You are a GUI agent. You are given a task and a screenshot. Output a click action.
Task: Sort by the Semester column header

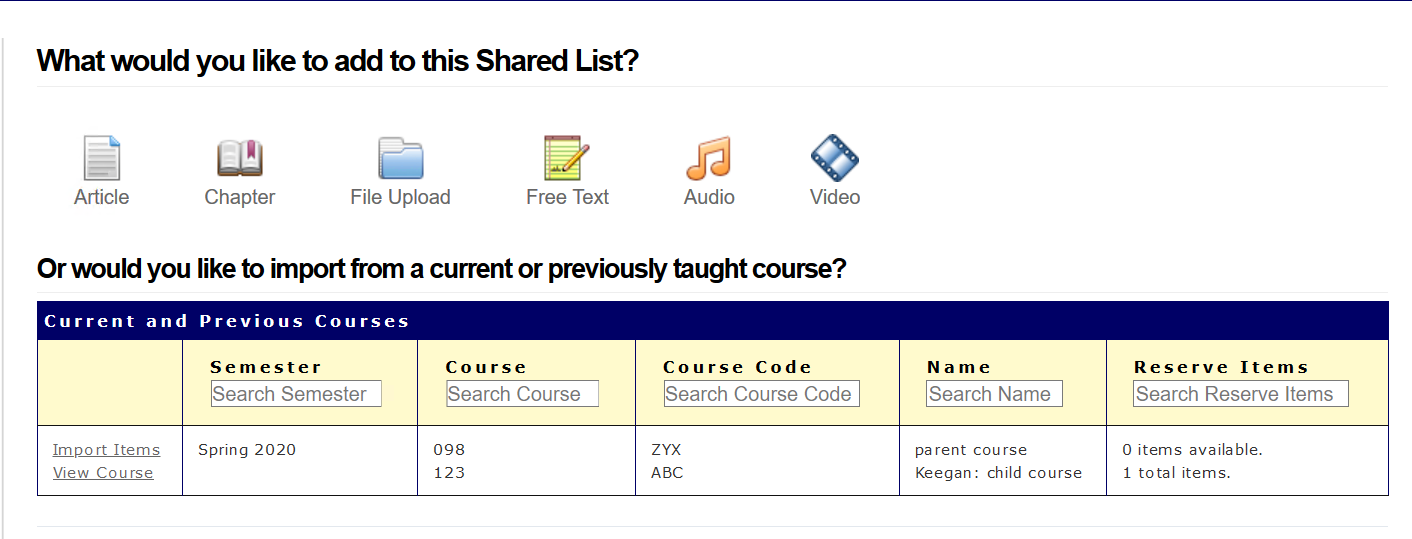(x=266, y=367)
